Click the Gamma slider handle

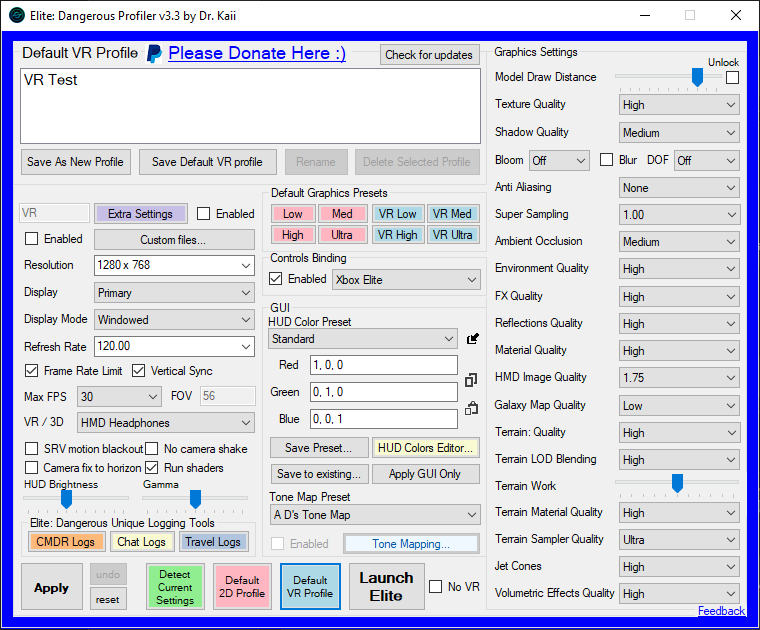pos(195,499)
